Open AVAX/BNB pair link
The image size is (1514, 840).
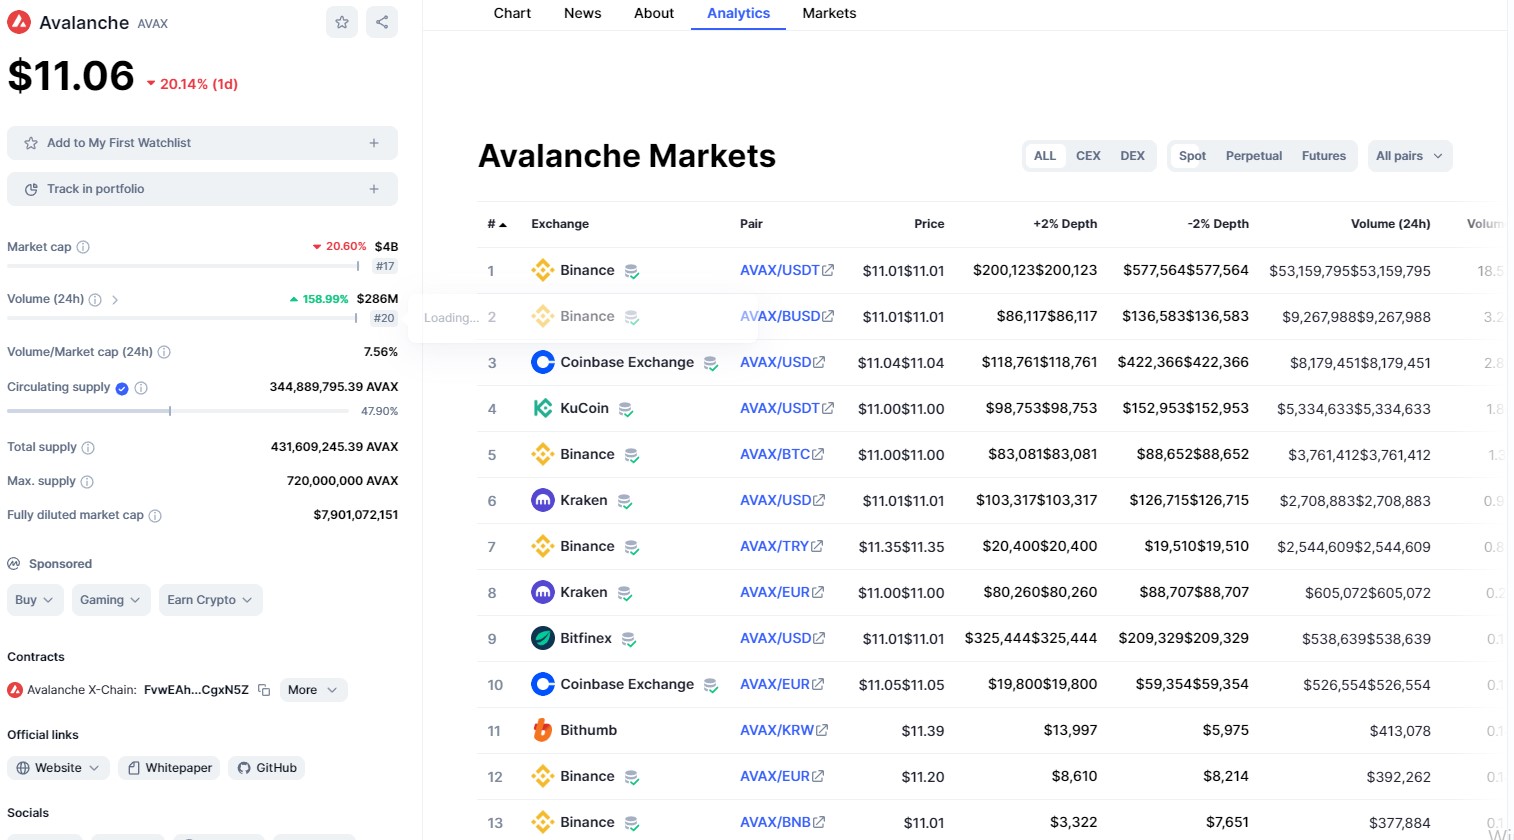point(775,822)
